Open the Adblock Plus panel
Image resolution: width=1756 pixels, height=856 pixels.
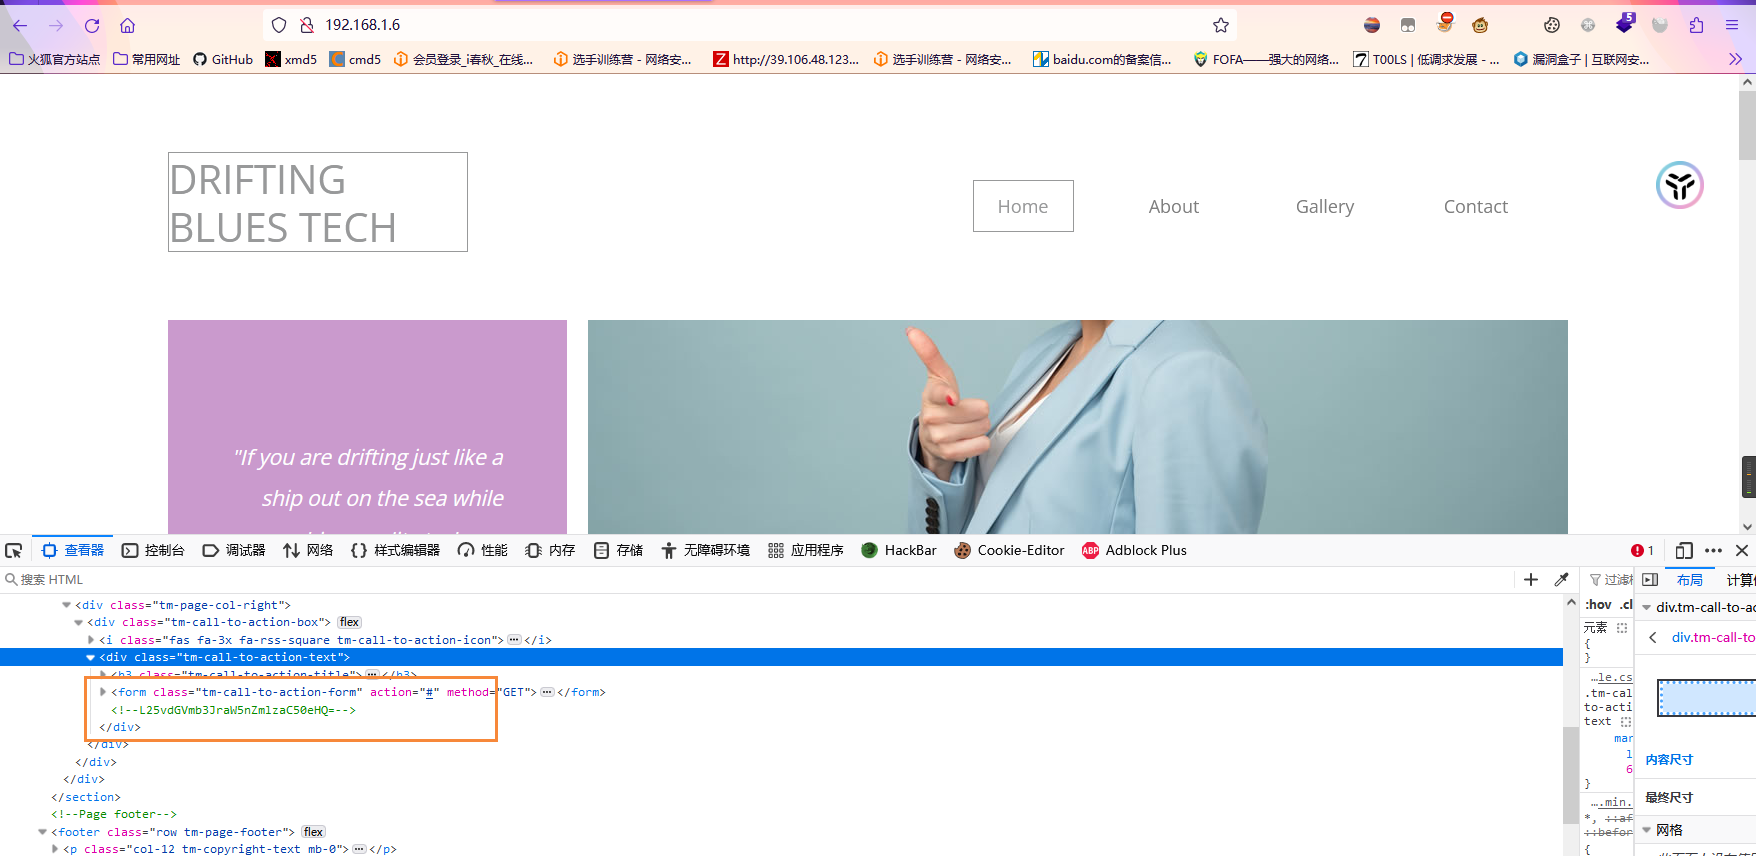(1134, 550)
